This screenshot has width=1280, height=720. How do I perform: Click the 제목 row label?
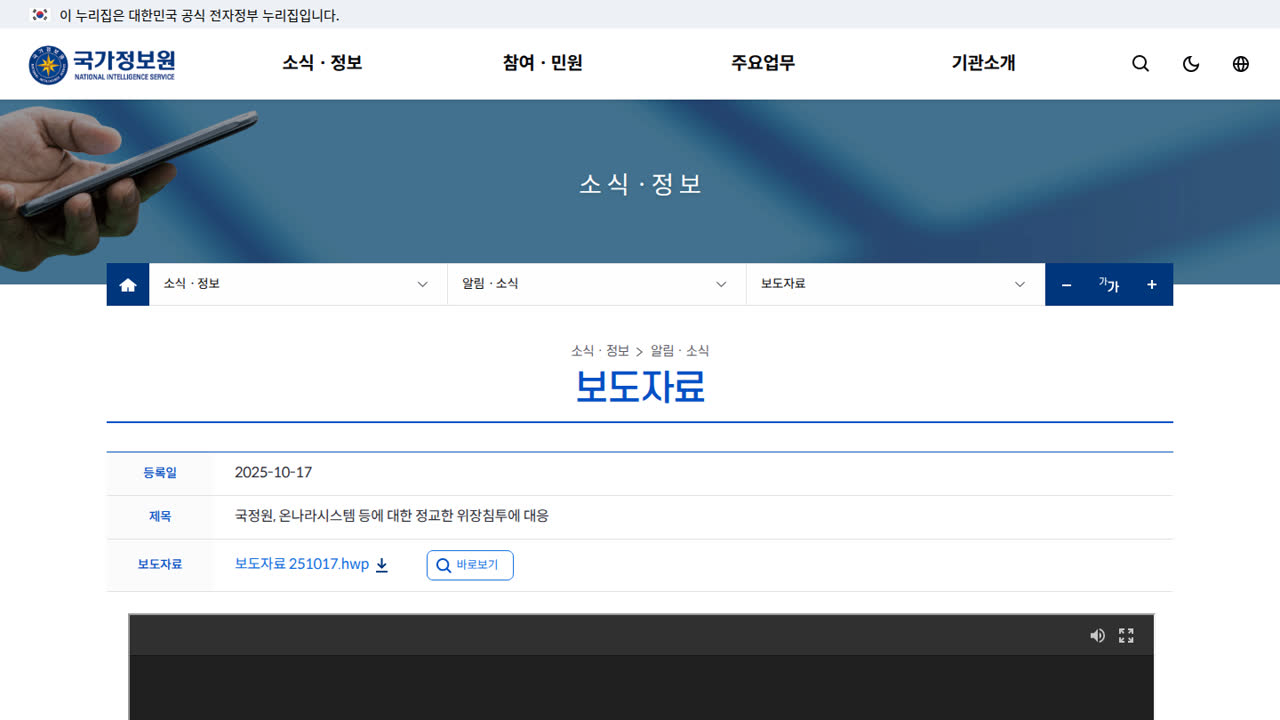click(160, 517)
